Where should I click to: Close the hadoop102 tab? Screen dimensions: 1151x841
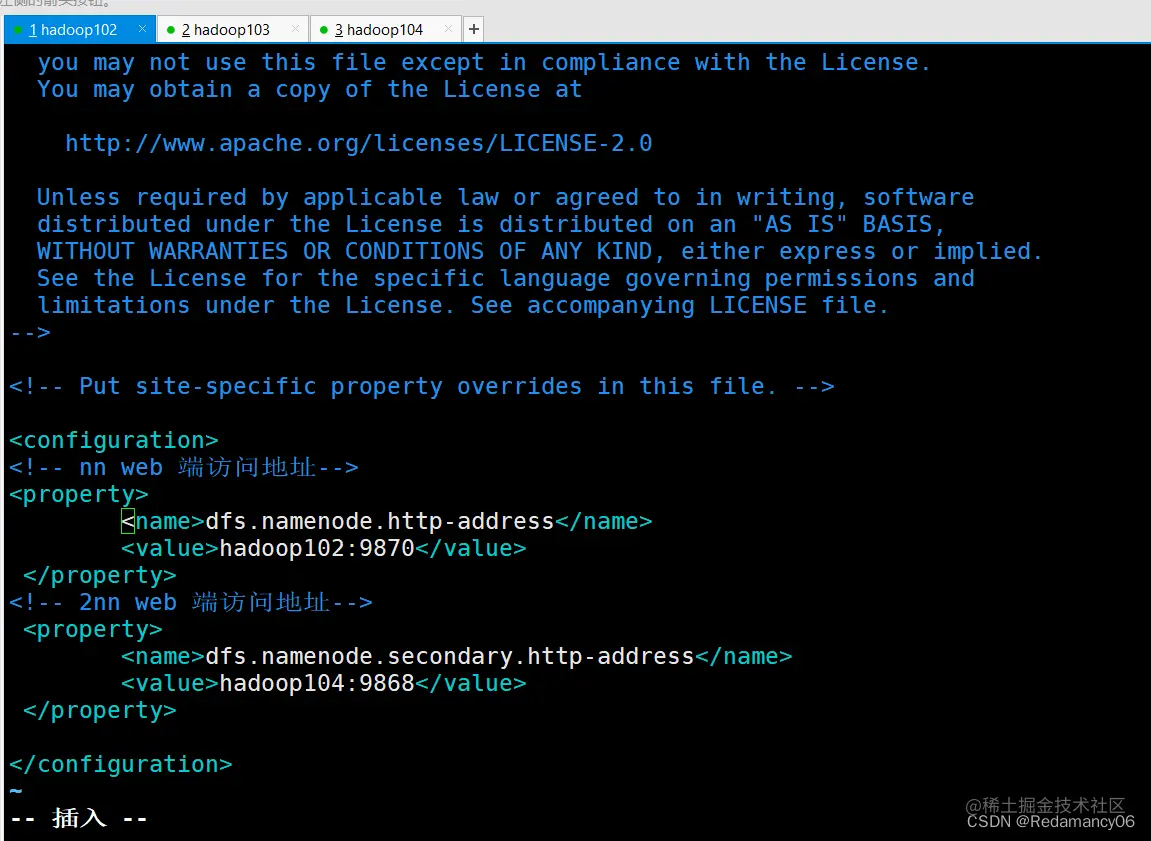pyautogui.click(x=142, y=29)
